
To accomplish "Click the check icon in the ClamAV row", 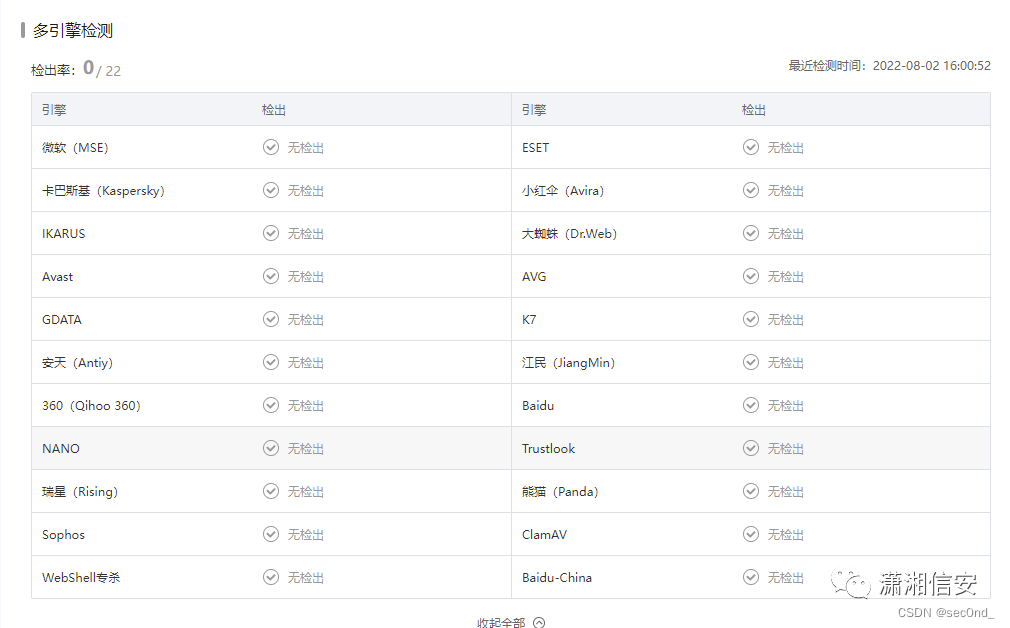I will click(751, 535).
